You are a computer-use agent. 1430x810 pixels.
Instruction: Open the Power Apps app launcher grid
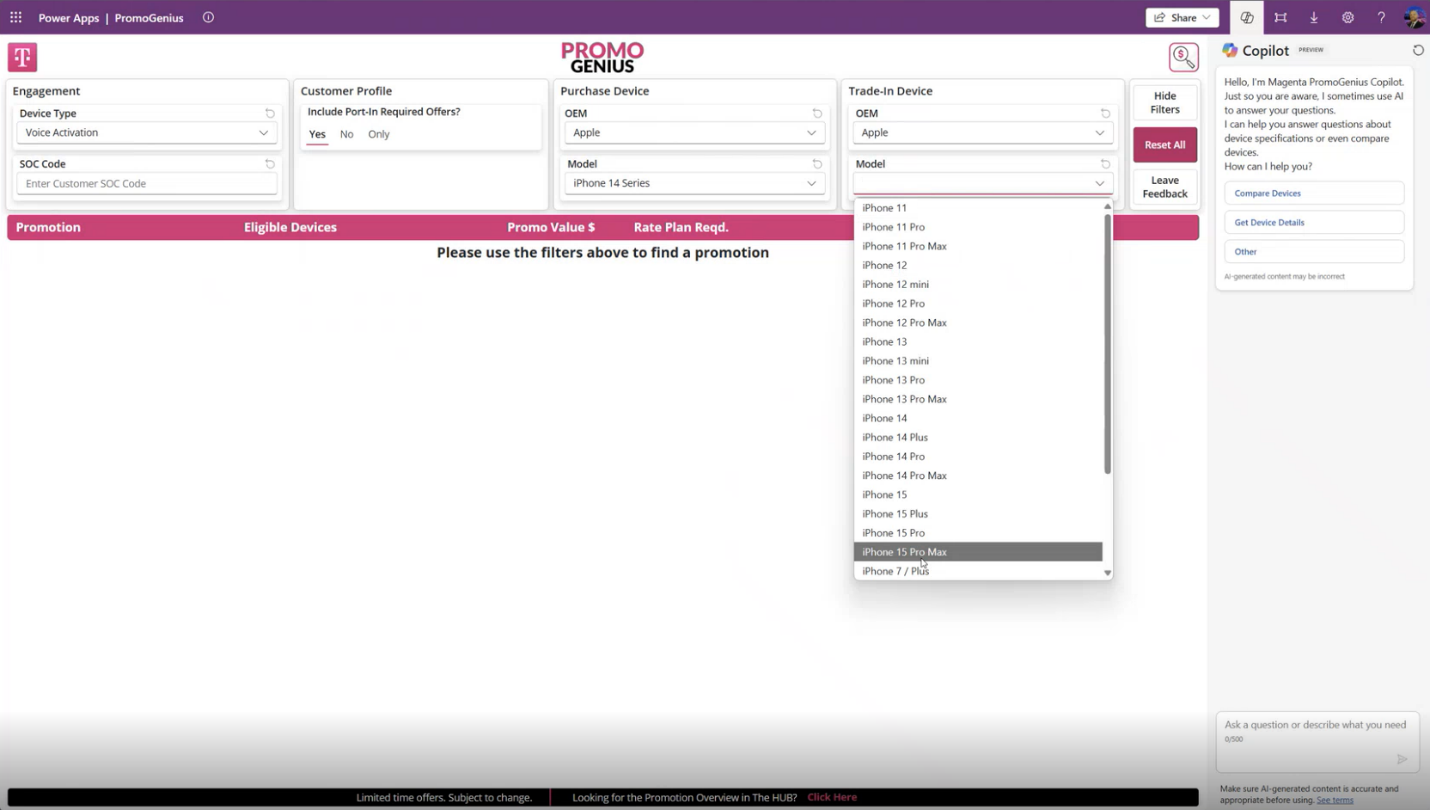click(16, 17)
